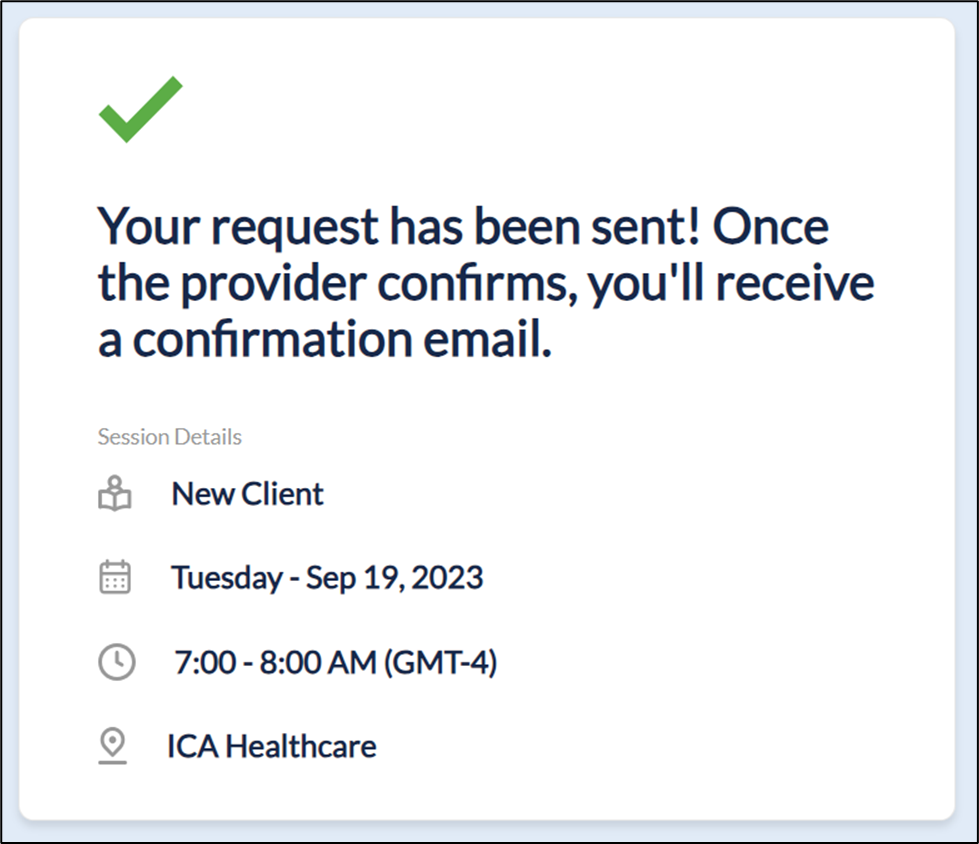
Task: Click "Your request has been sent!" heading text
Action: tap(398, 228)
